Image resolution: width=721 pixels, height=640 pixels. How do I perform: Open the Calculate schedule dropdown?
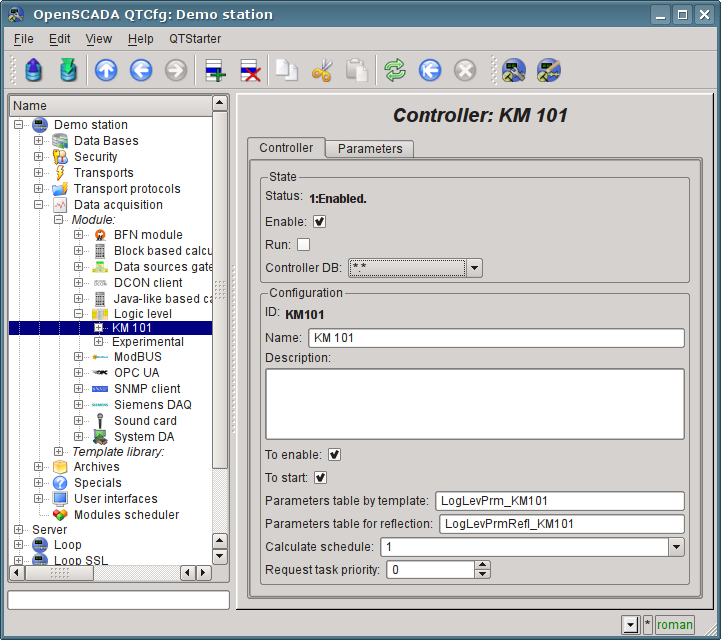click(676, 547)
